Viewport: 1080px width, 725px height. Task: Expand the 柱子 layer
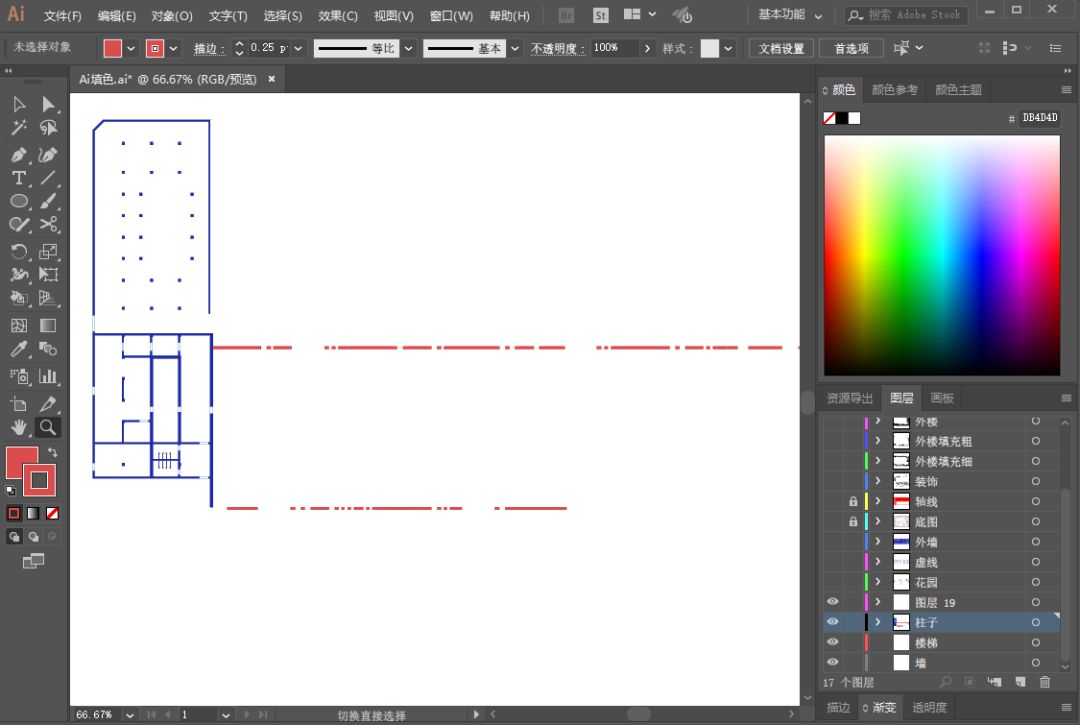(x=878, y=622)
